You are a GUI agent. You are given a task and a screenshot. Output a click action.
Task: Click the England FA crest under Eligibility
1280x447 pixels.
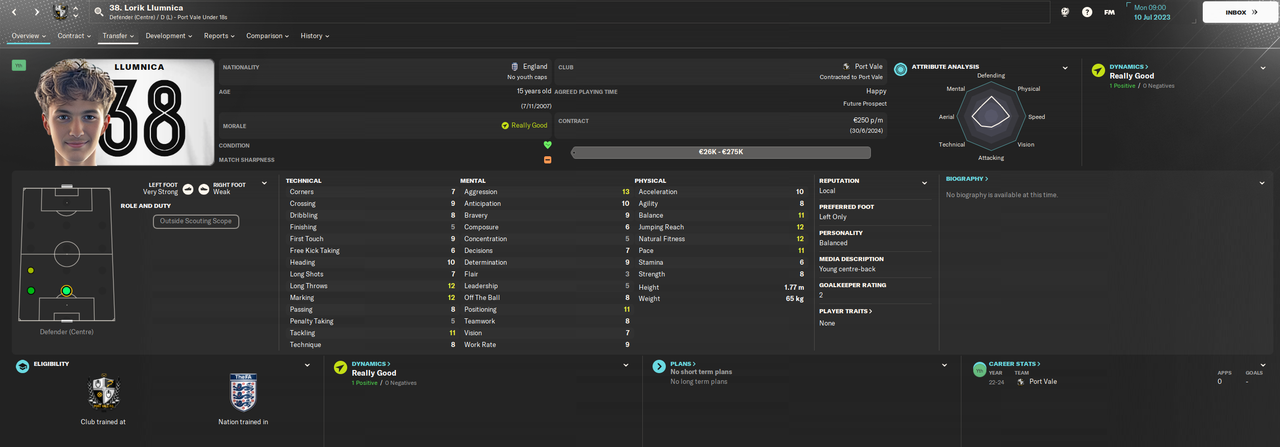243,393
